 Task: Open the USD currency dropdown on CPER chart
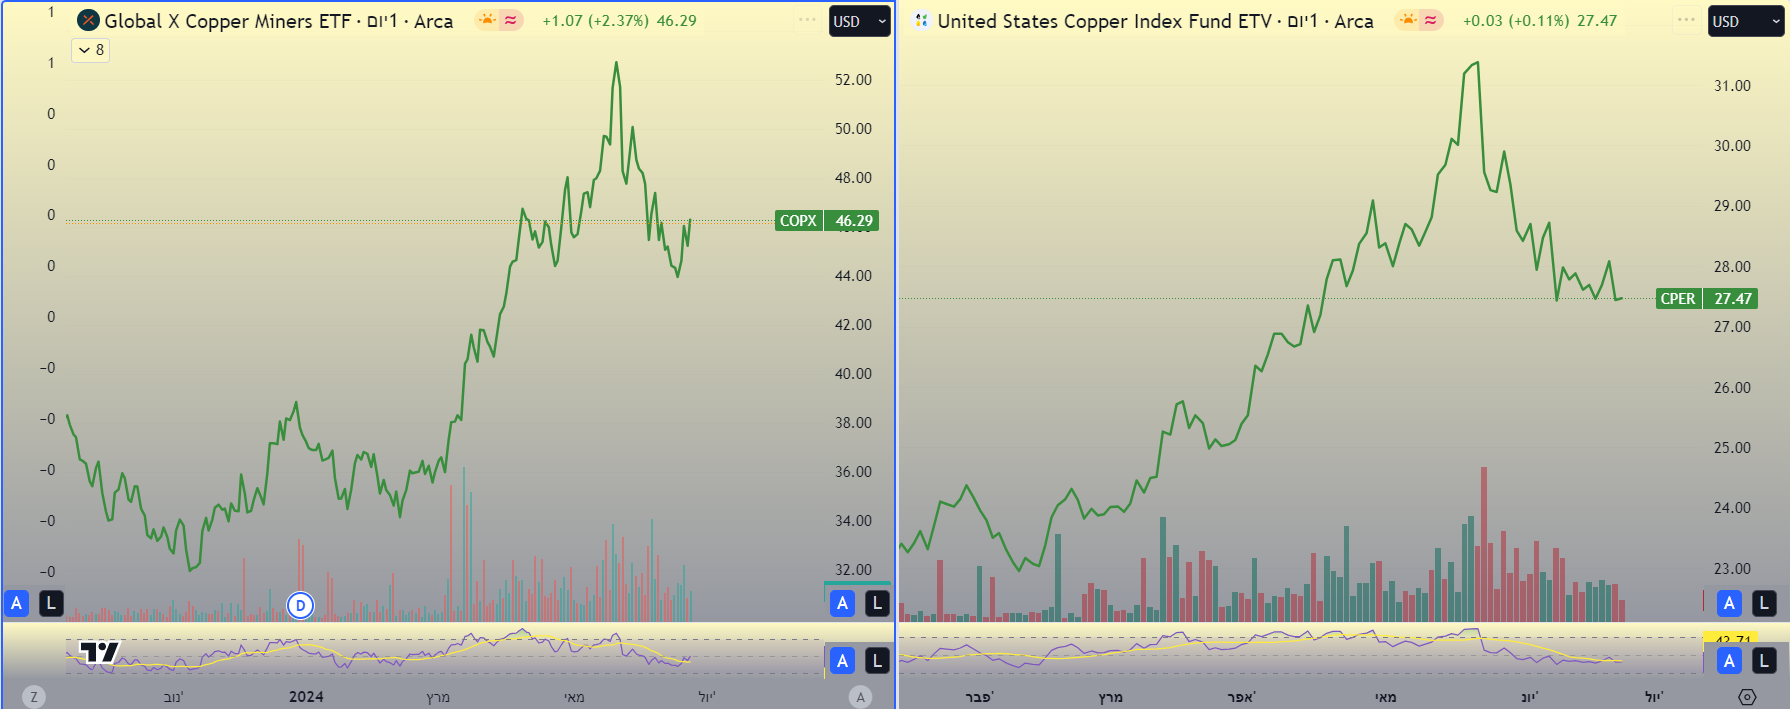click(x=1745, y=22)
